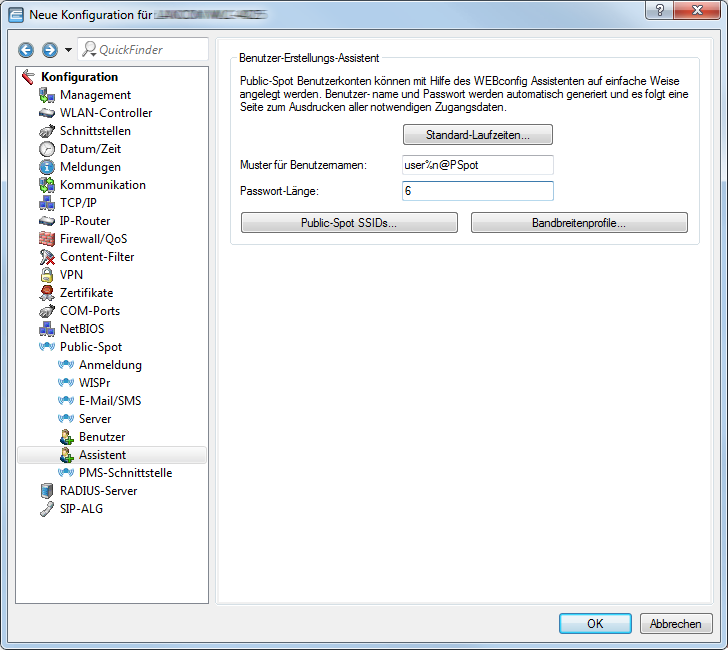The height and width of the screenshot is (650, 728).
Task: Select the PMS-Schnittstelle tree entry
Action: (125, 473)
